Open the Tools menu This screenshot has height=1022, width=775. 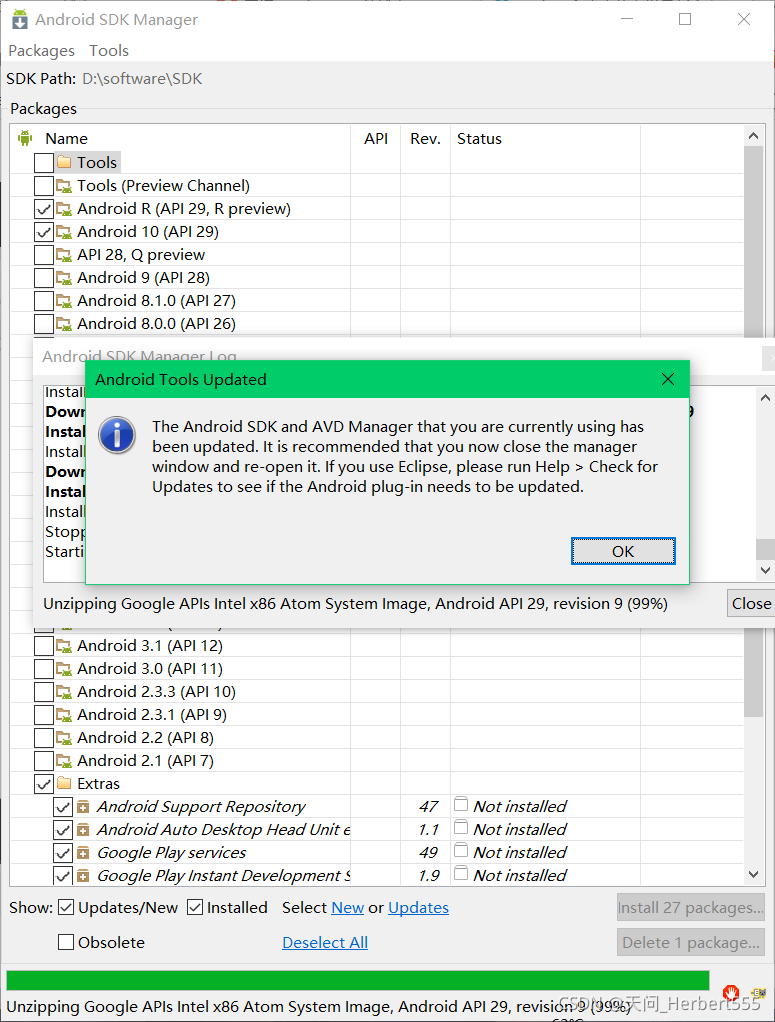109,51
